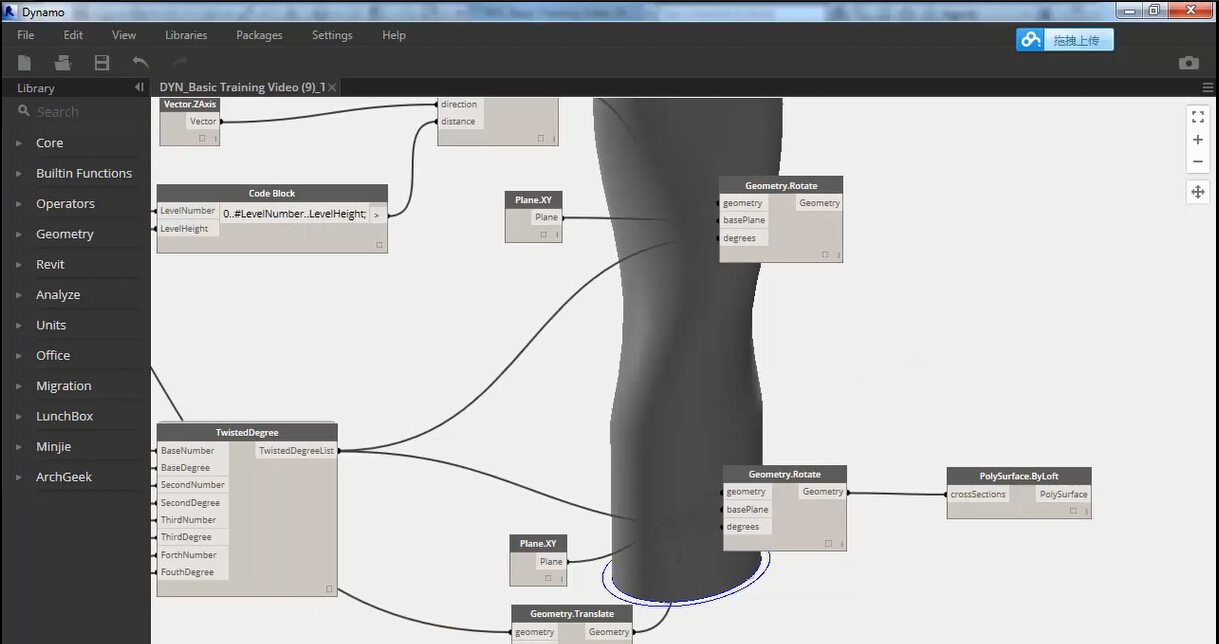Click the Library search field
Image resolution: width=1219 pixels, height=644 pixels.
click(85, 112)
